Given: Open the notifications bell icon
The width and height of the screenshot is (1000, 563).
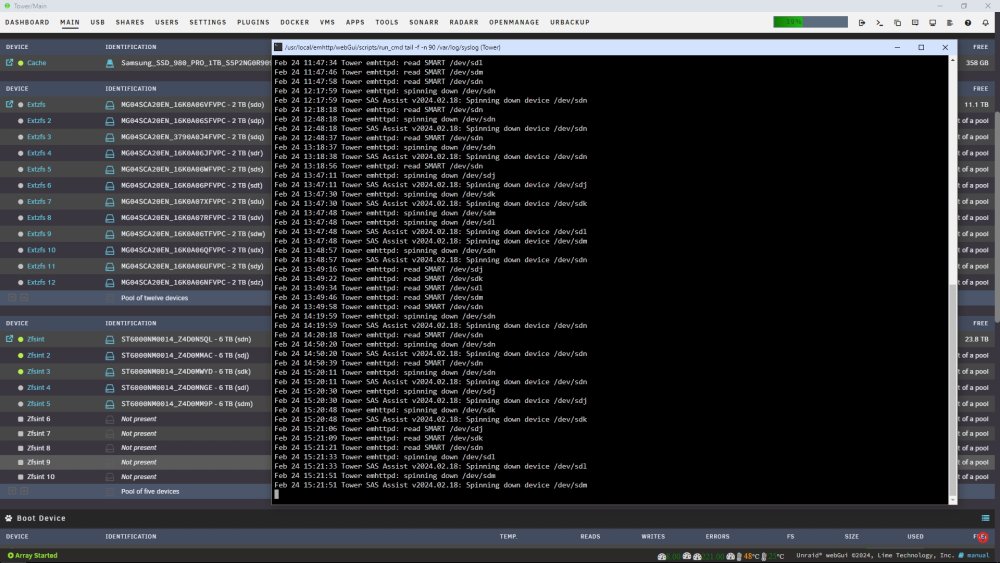Looking at the screenshot, I should tap(985, 22).
